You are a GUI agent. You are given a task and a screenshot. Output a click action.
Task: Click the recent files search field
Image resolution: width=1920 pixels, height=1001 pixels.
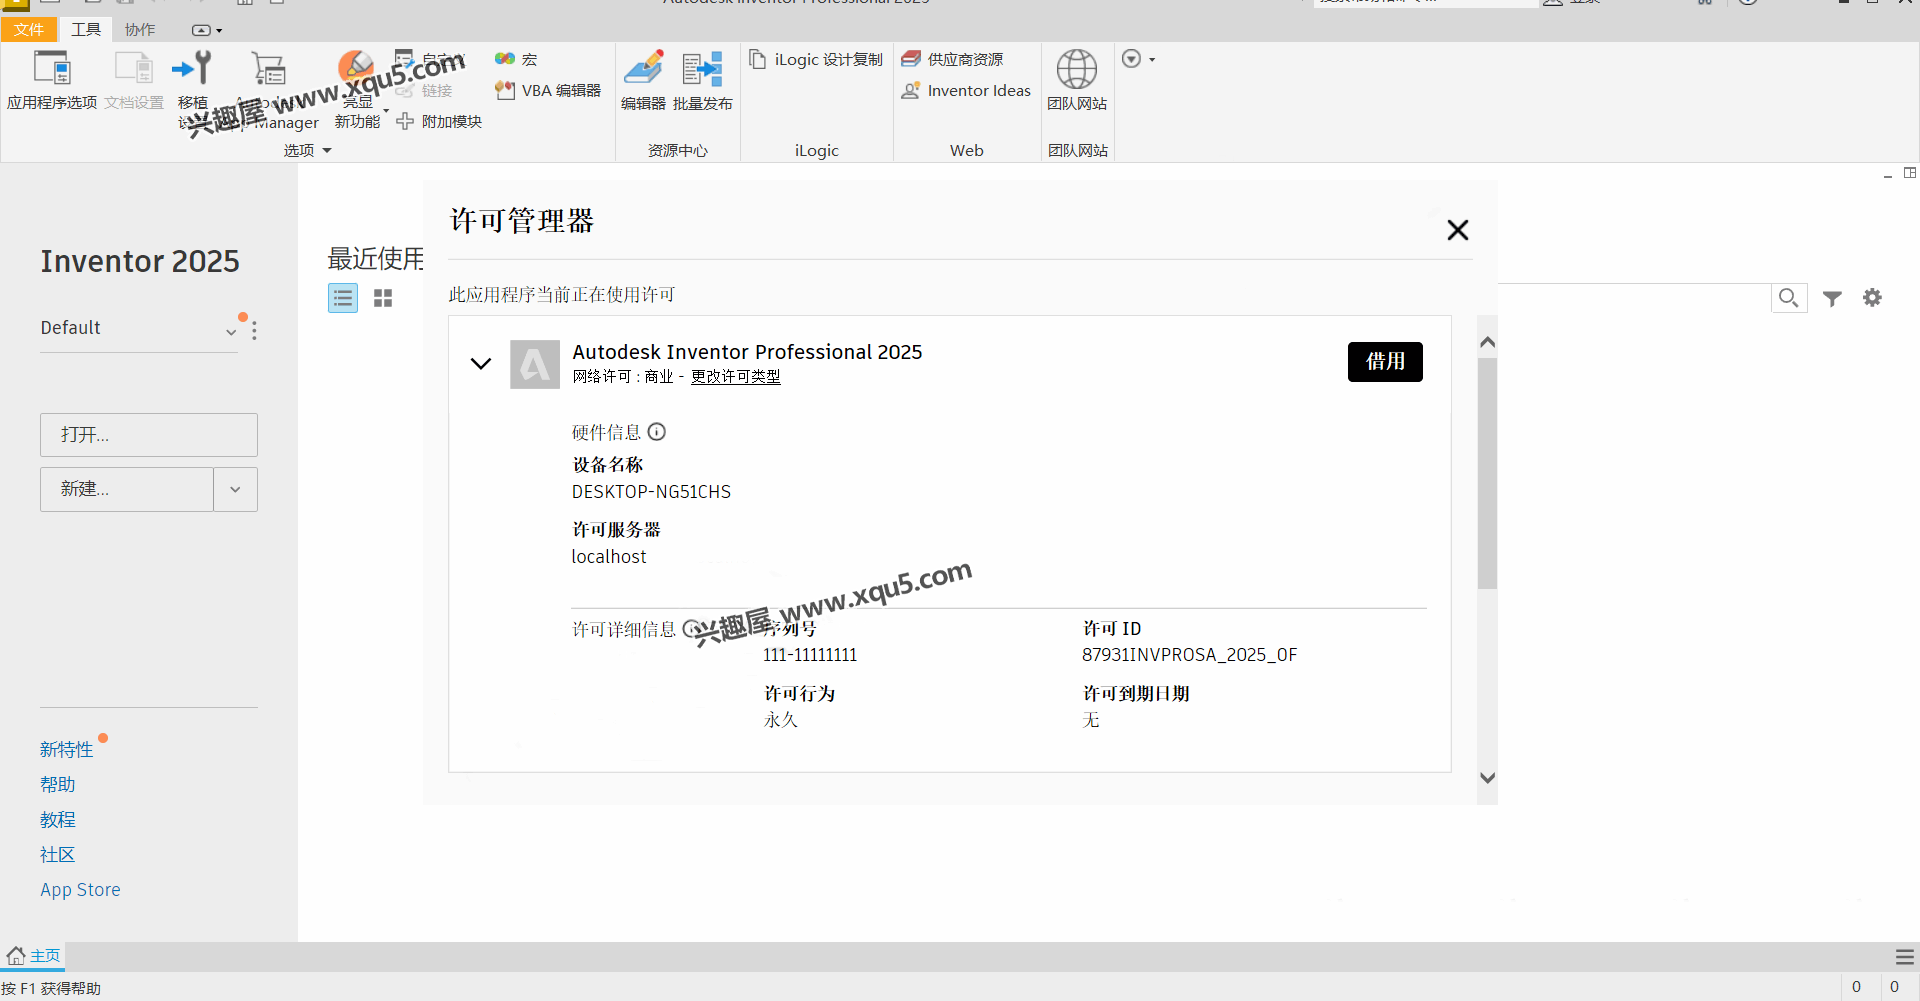coord(1634,298)
